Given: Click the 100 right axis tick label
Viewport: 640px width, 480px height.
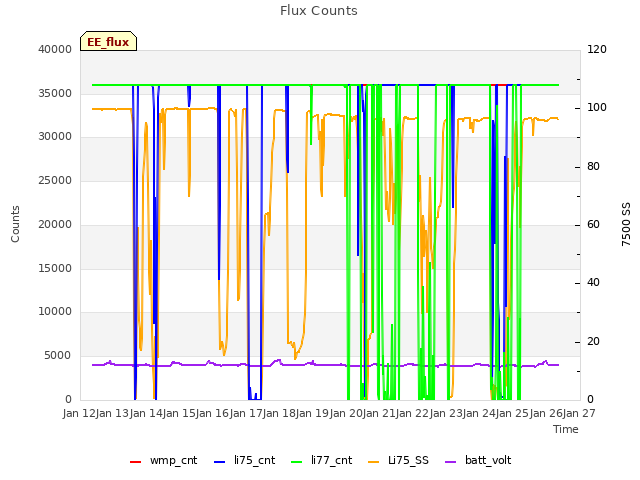Looking at the screenshot, I should [597, 108].
